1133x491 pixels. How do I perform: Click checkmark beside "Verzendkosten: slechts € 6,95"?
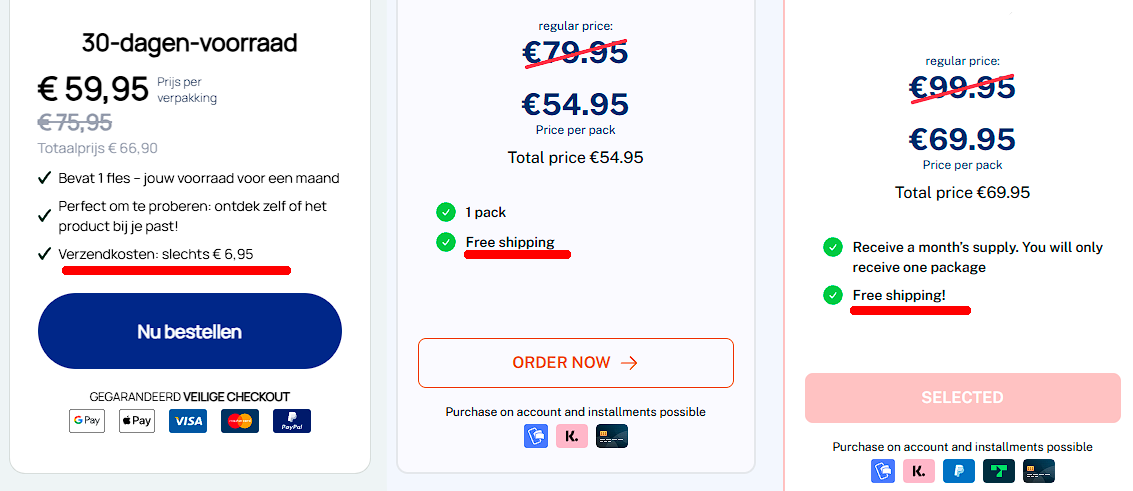coord(44,254)
